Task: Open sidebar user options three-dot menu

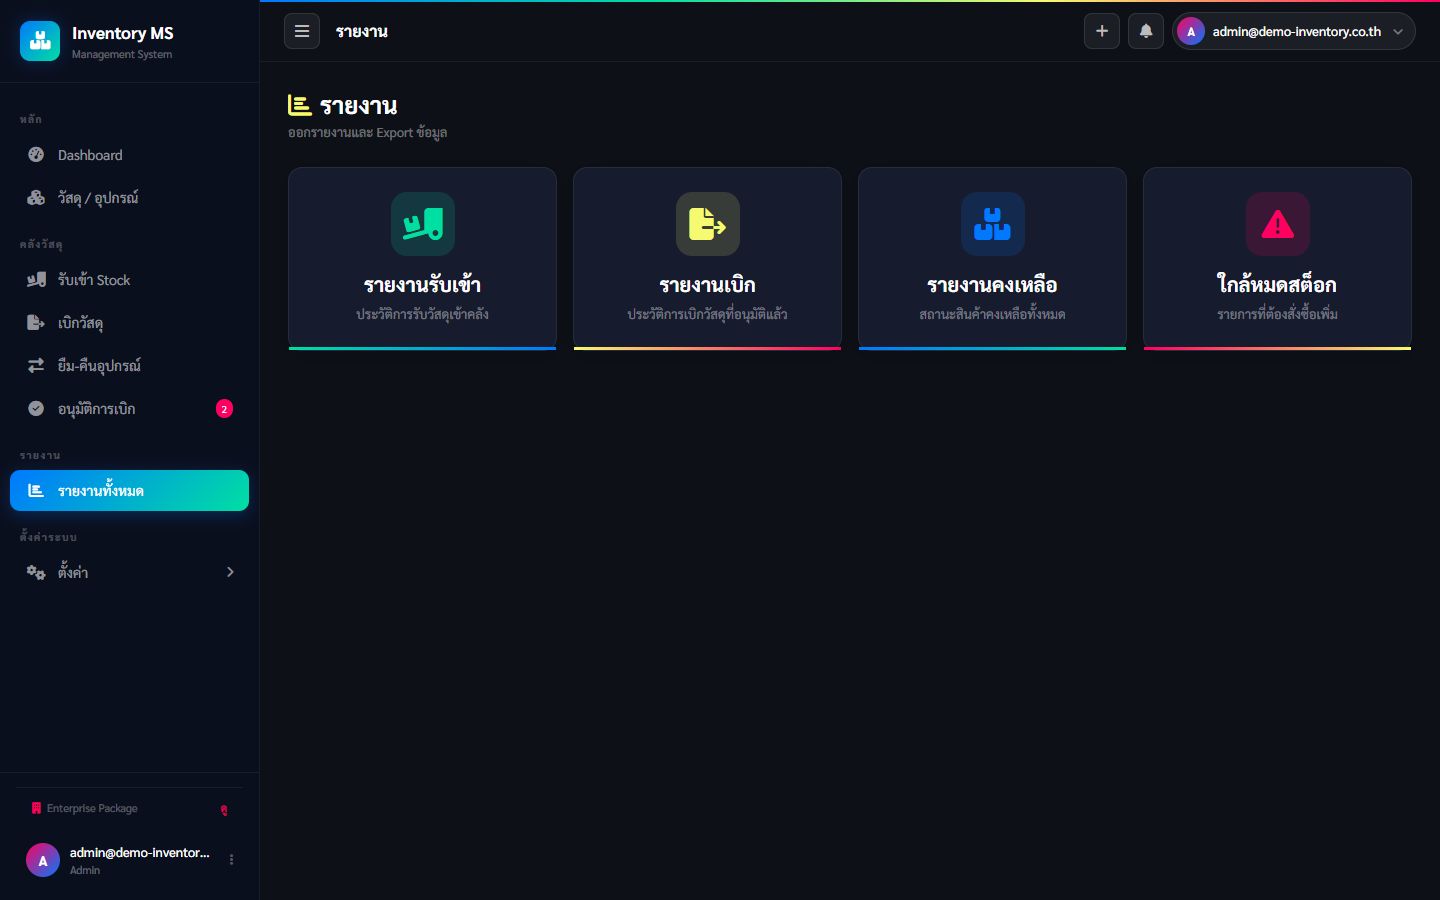Action: point(231,860)
